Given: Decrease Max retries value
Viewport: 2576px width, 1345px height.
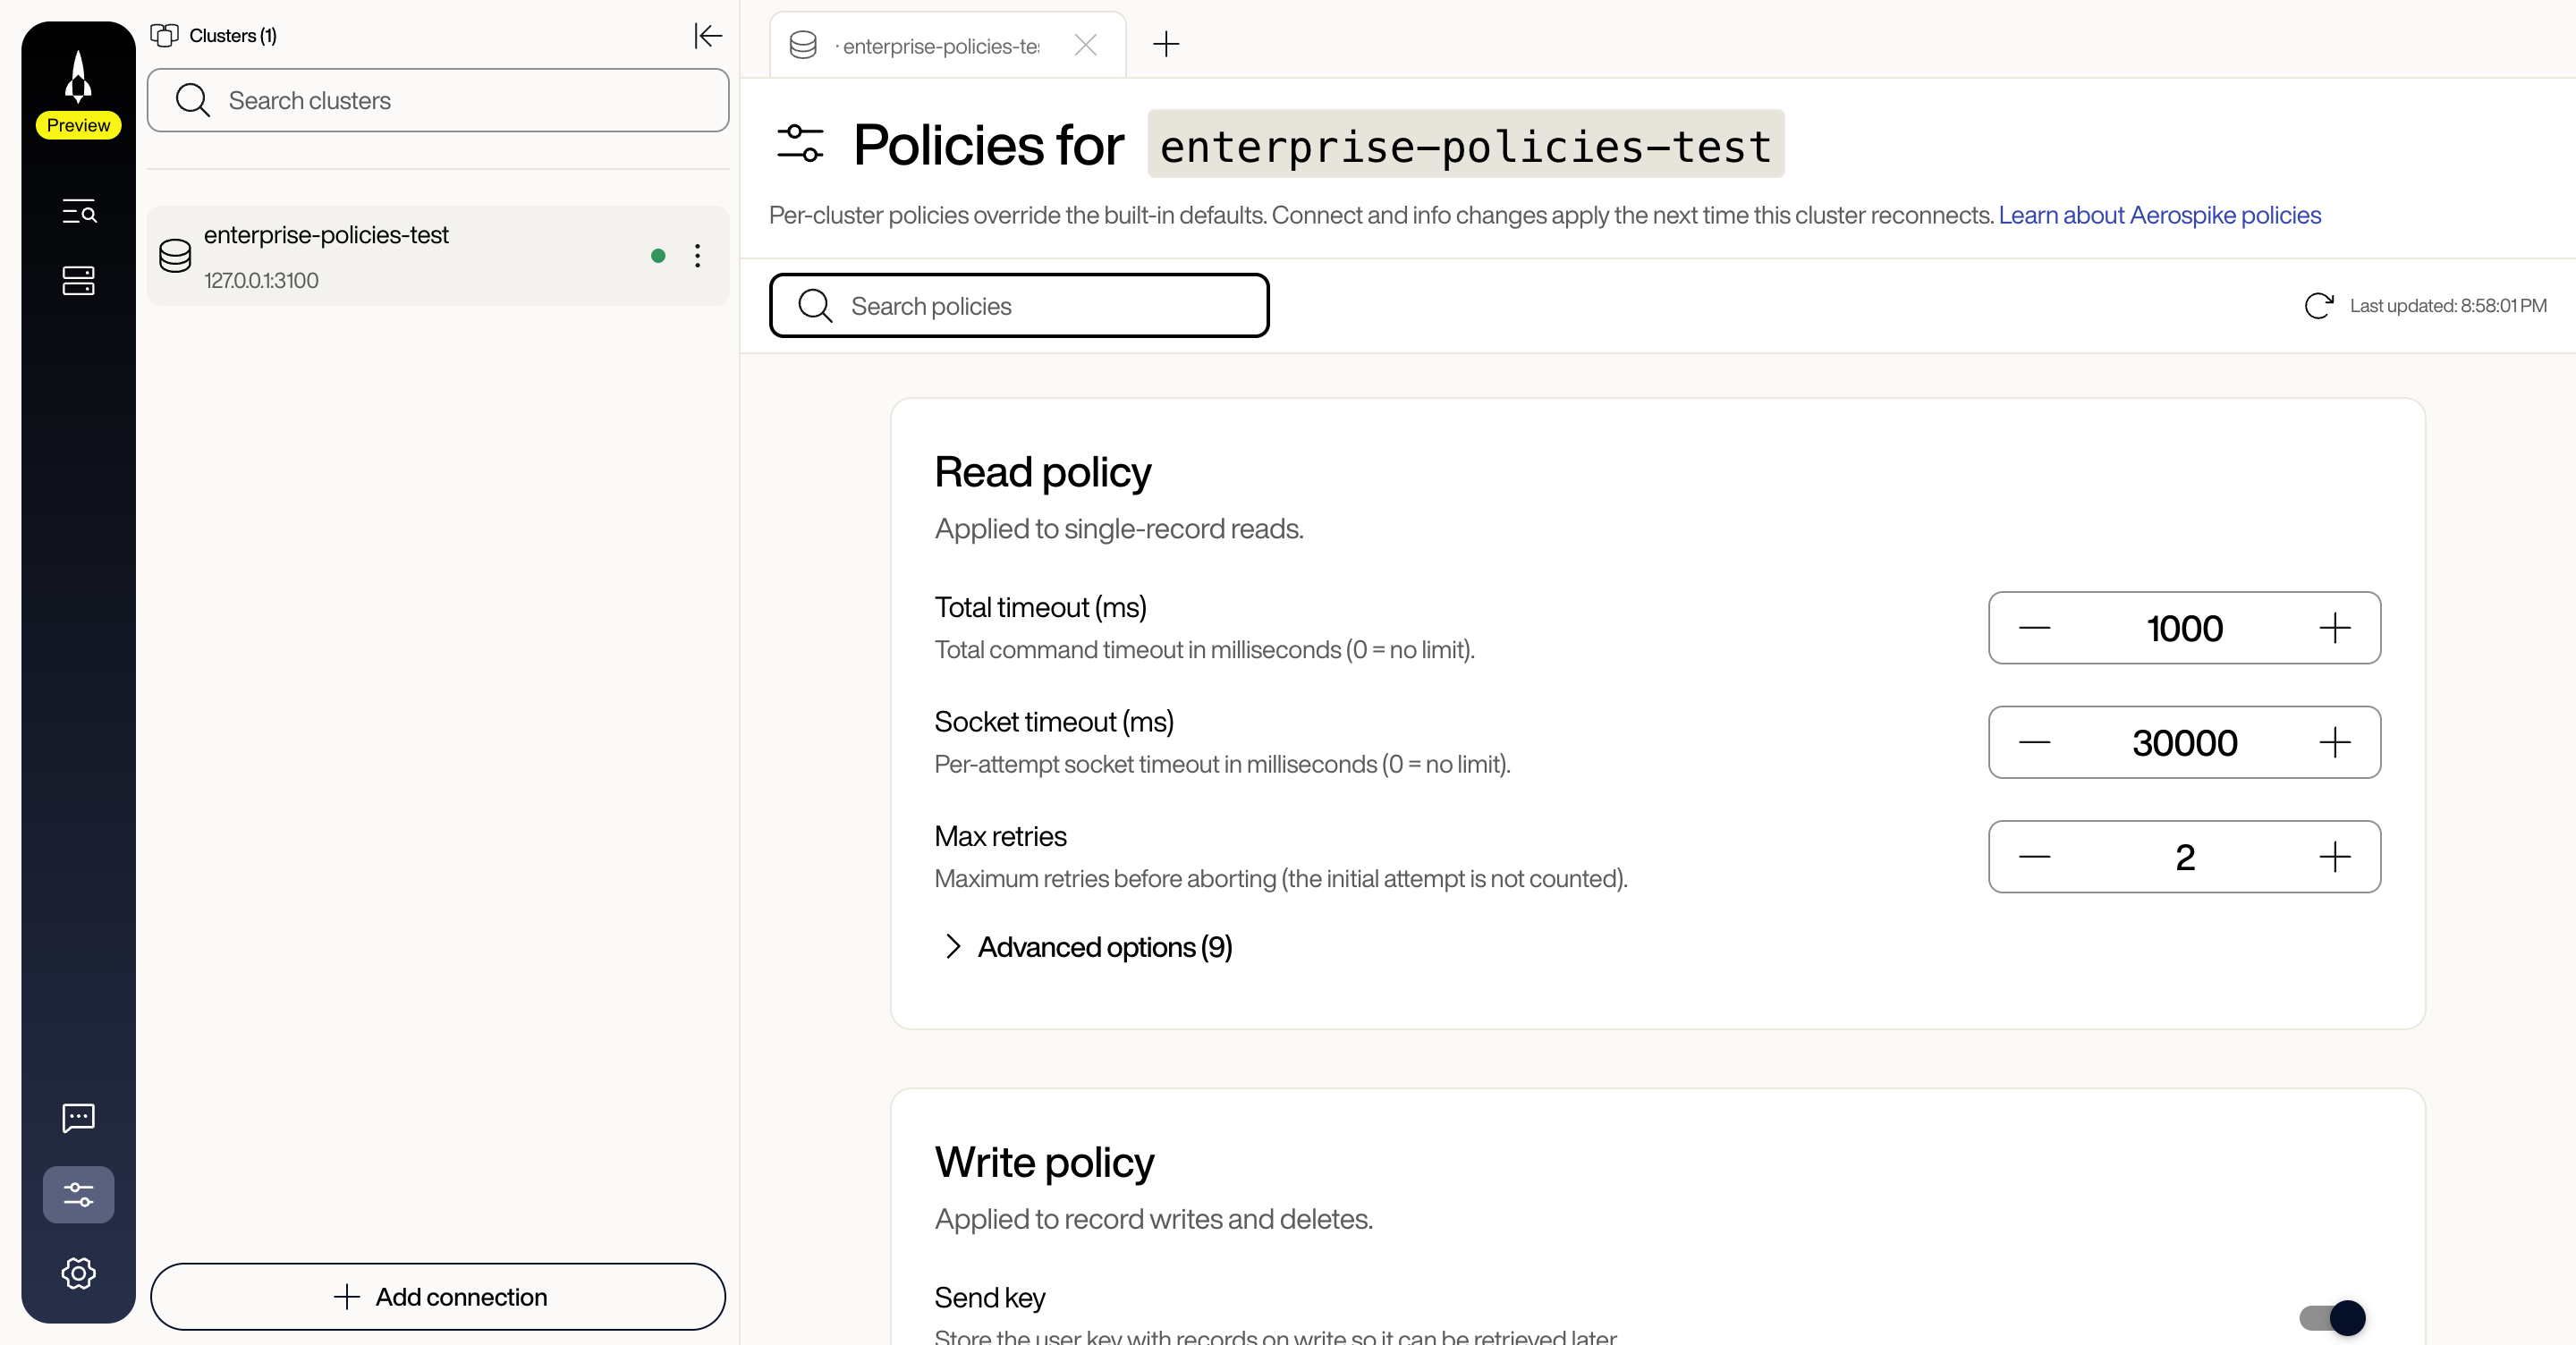Looking at the screenshot, I should (2034, 857).
